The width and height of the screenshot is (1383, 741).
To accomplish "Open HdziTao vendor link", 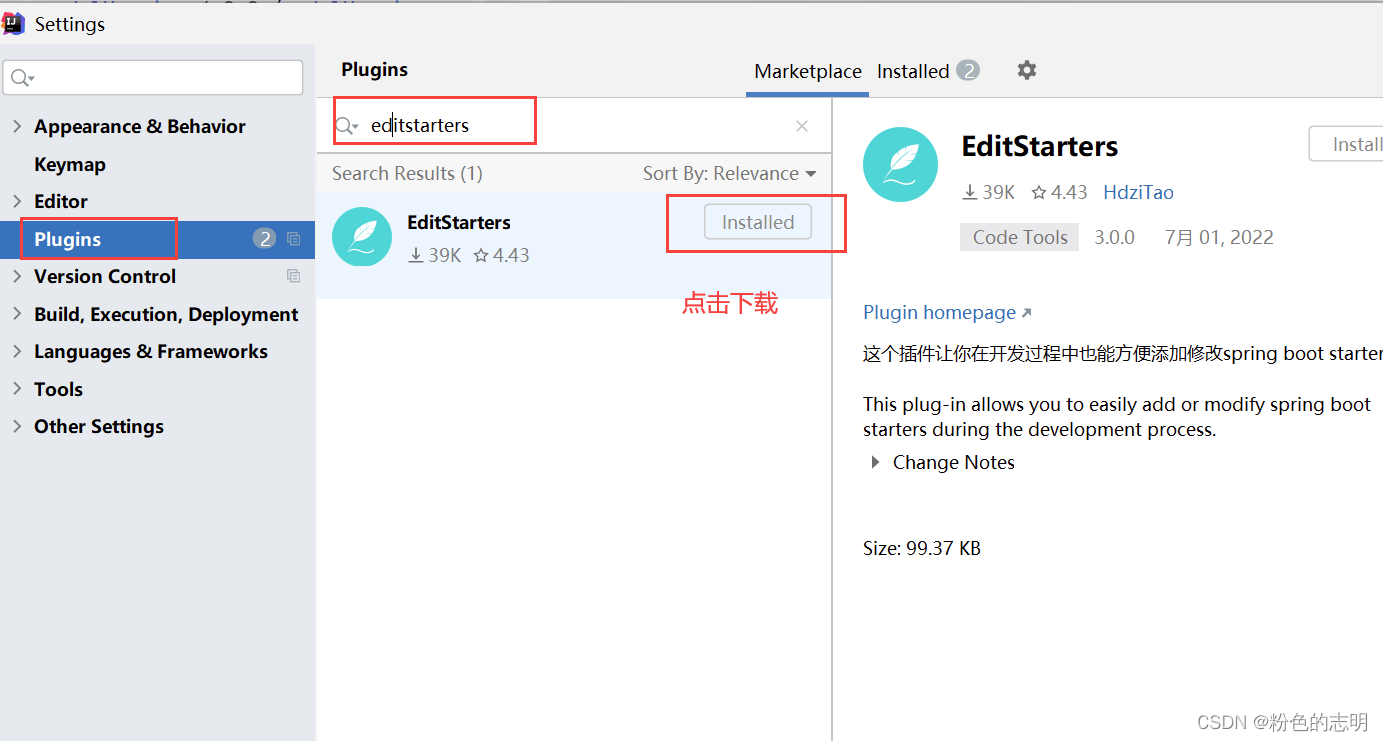I will (1138, 192).
